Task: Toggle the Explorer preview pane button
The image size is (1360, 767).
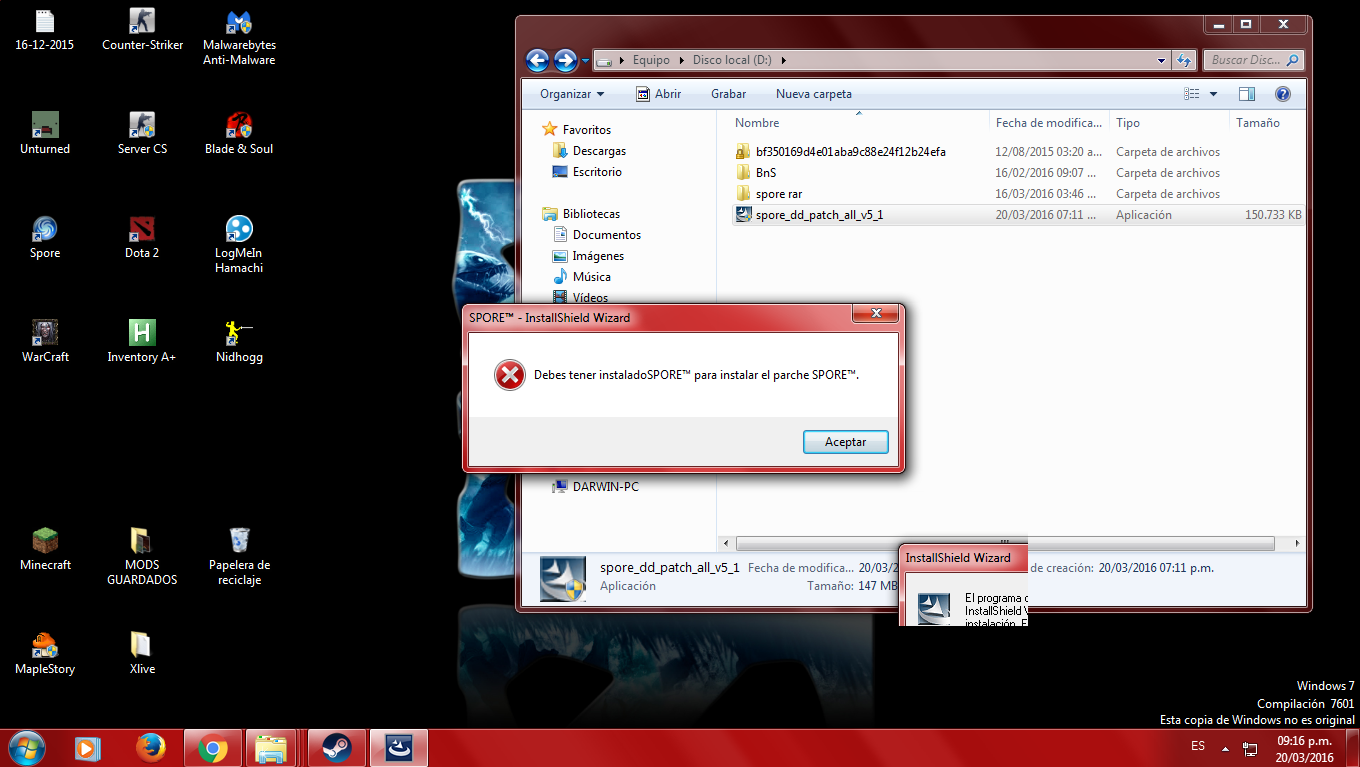Action: coord(1246,94)
